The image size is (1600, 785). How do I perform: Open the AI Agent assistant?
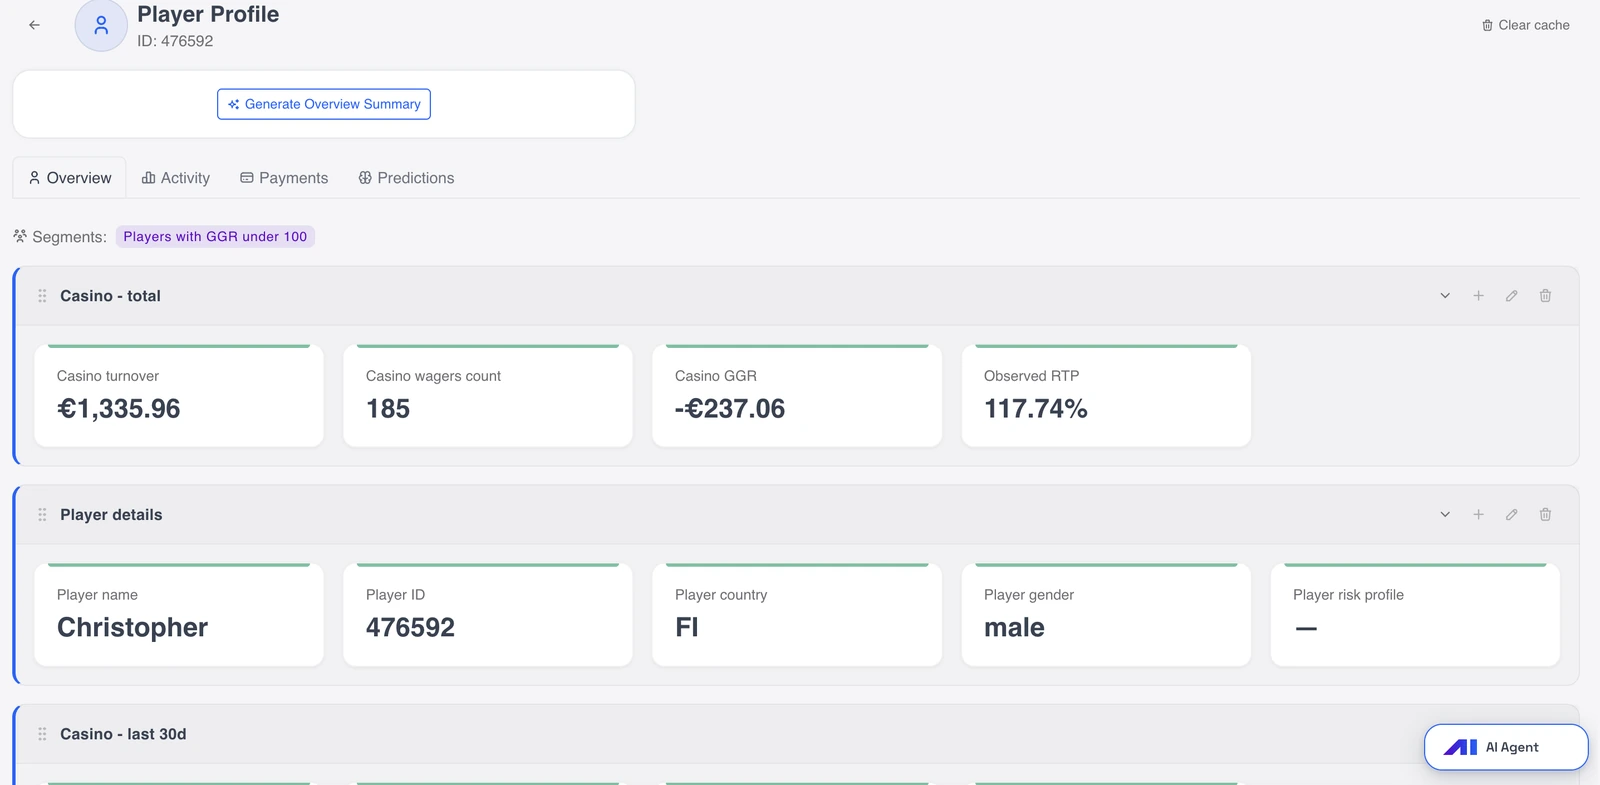[x=1506, y=747]
